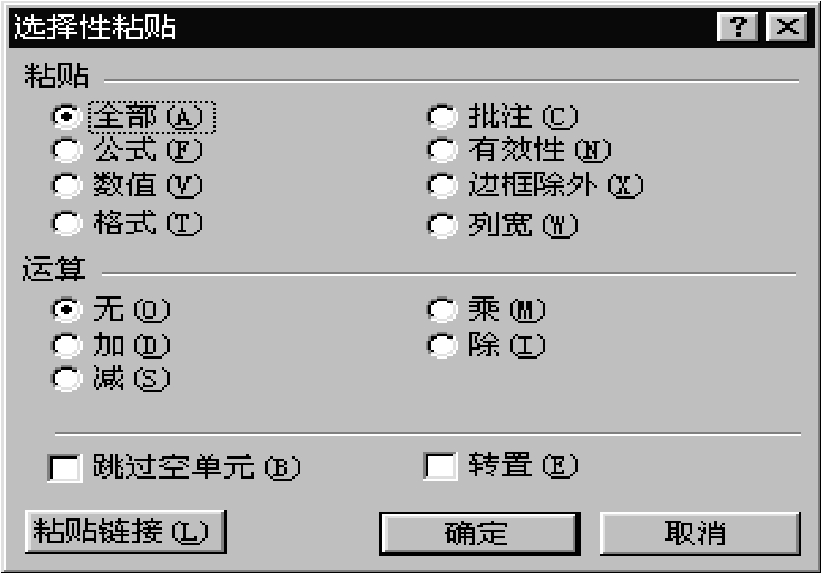Pick the 乘 (M) operation

tap(442, 310)
